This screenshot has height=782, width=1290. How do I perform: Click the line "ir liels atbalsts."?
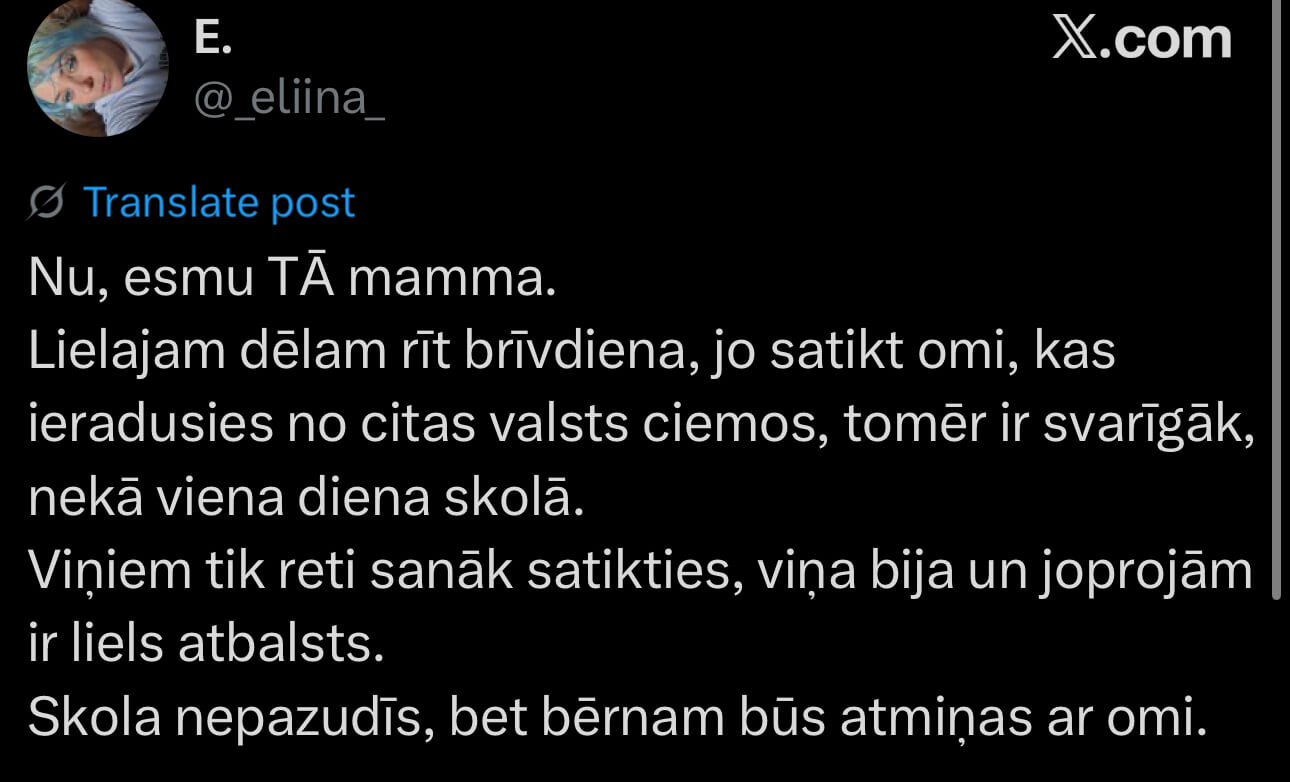click(x=206, y=645)
